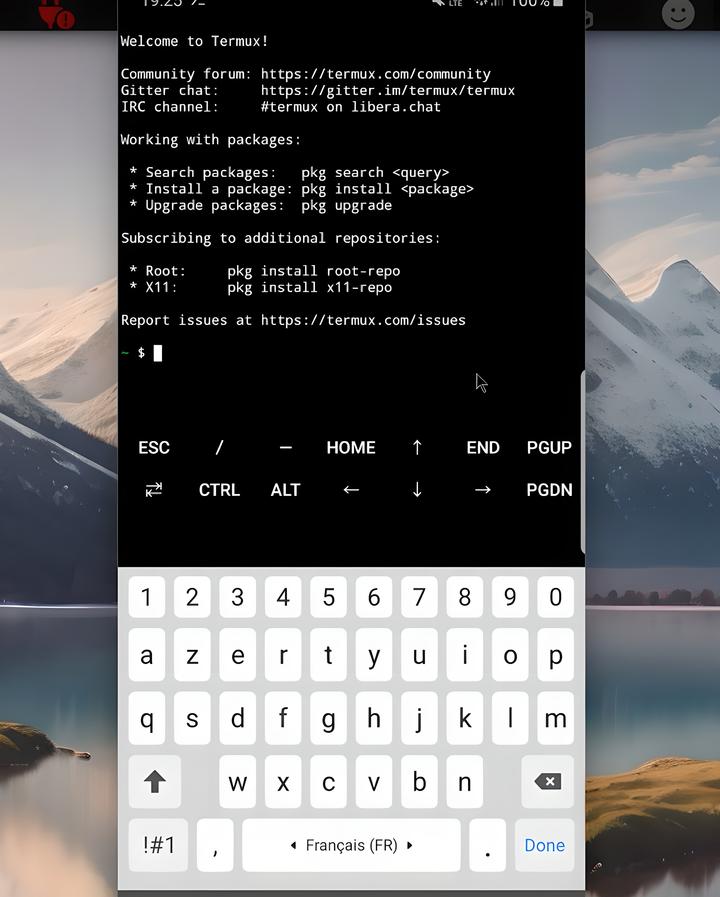The width and height of the screenshot is (720, 897).
Task: Tap the Français (FR) space bar
Action: pos(351,845)
